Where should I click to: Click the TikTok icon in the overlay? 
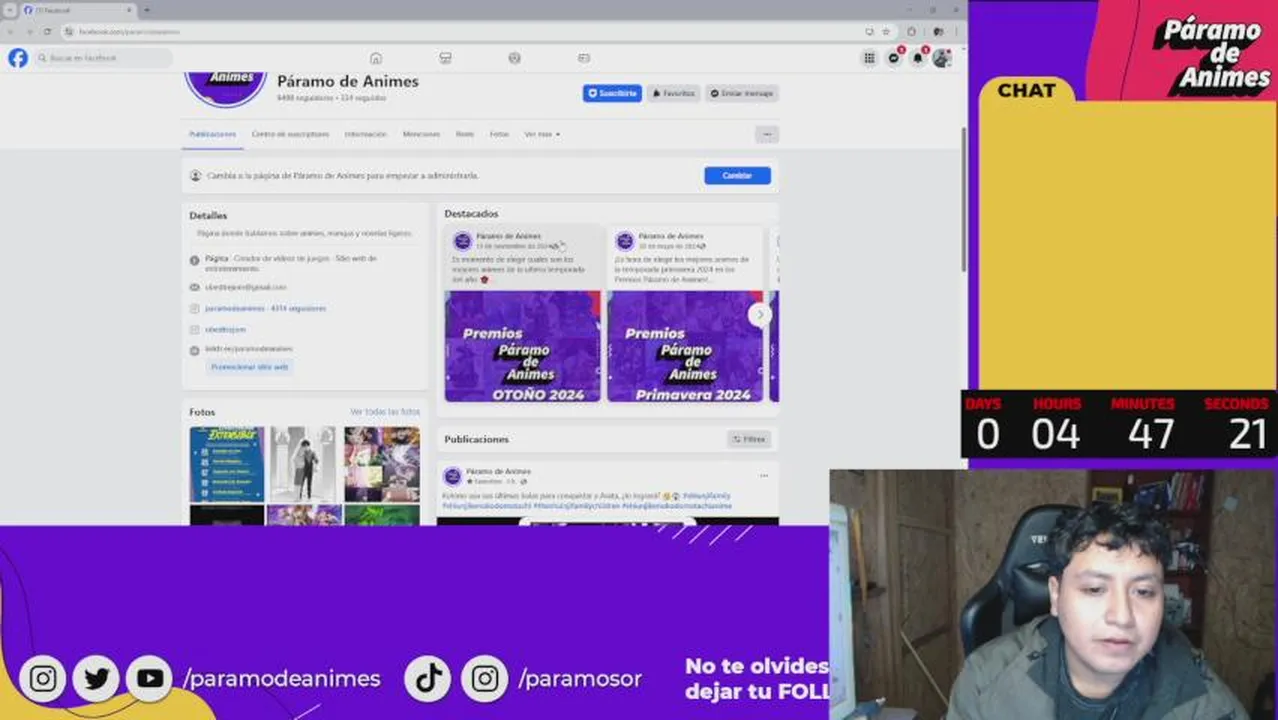pos(429,679)
